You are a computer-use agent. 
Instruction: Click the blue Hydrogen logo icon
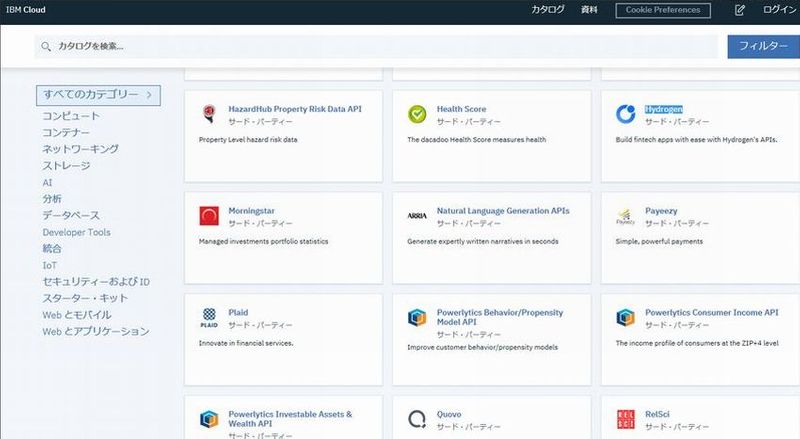(x=625, y=114)
